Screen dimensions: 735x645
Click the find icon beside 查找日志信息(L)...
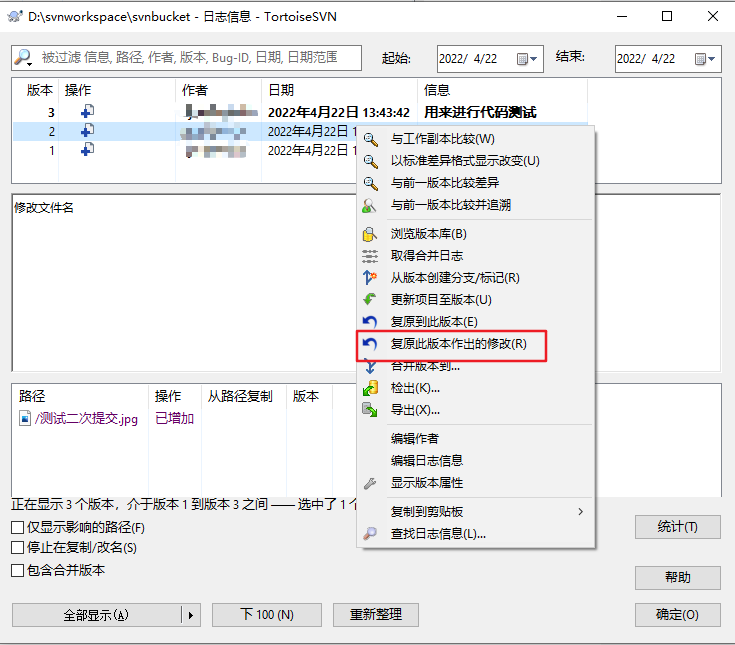(x=370, y=533)
